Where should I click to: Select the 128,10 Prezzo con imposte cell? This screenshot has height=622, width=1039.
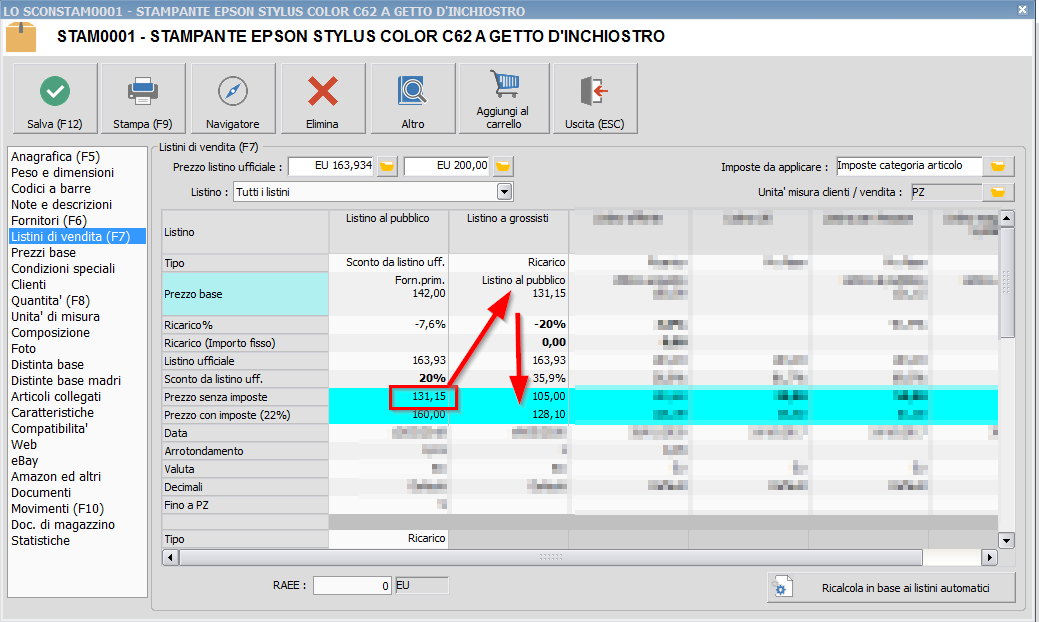pos(508,415)
